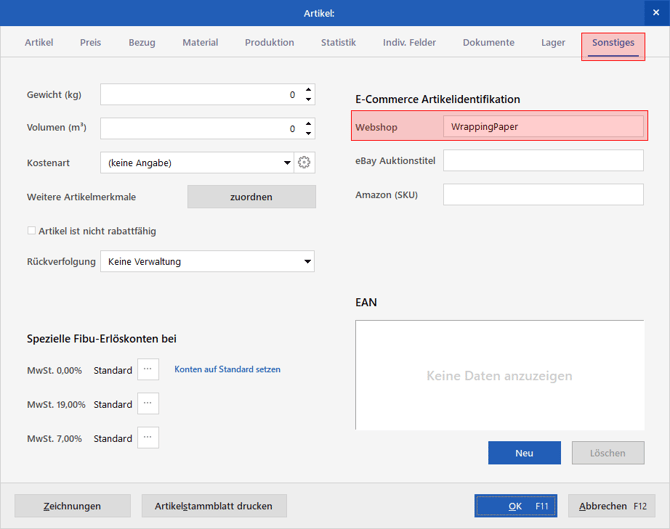Viewport: 670px width, 529px height.
Task: Switch to the Preis tab
Action: tap(91, 42)
